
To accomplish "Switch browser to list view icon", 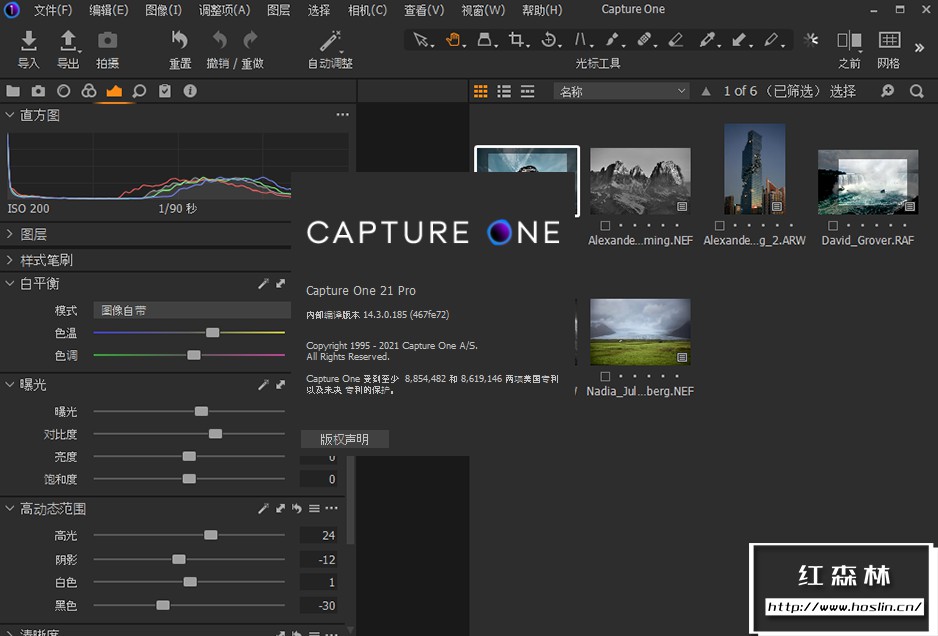I will (x=504, y=91).
